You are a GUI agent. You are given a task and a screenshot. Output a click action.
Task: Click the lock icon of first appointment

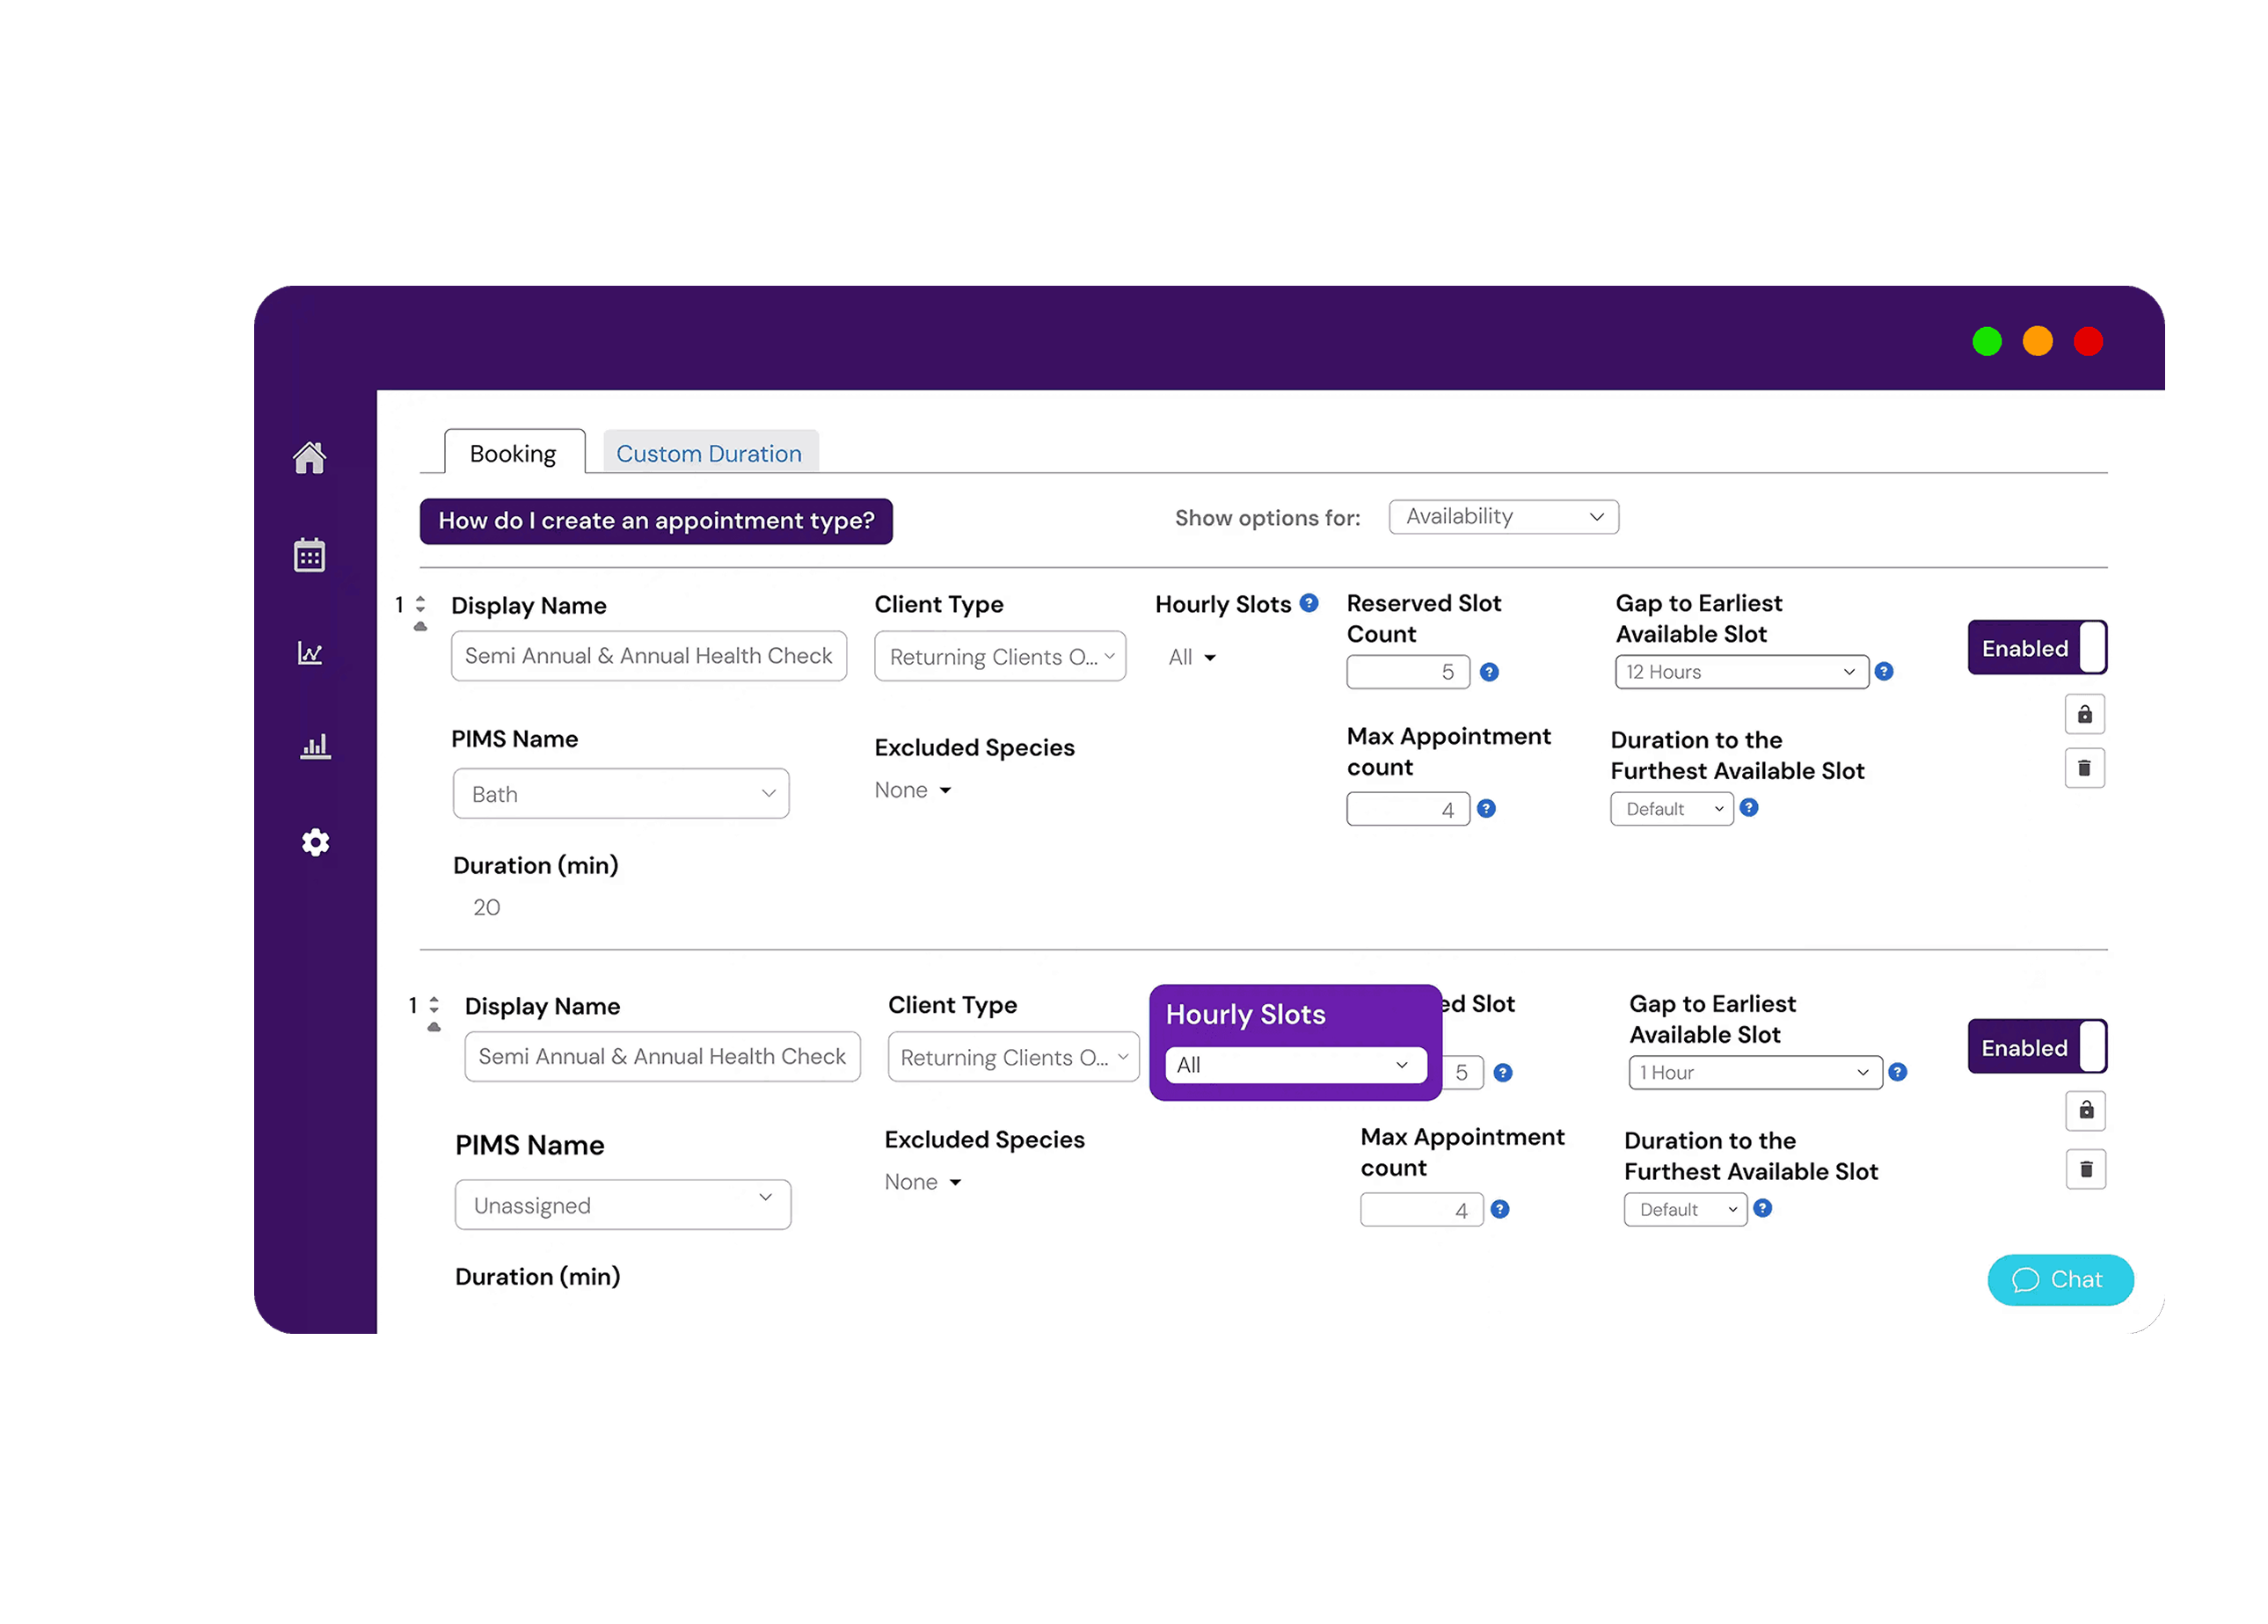[2084, 714]
